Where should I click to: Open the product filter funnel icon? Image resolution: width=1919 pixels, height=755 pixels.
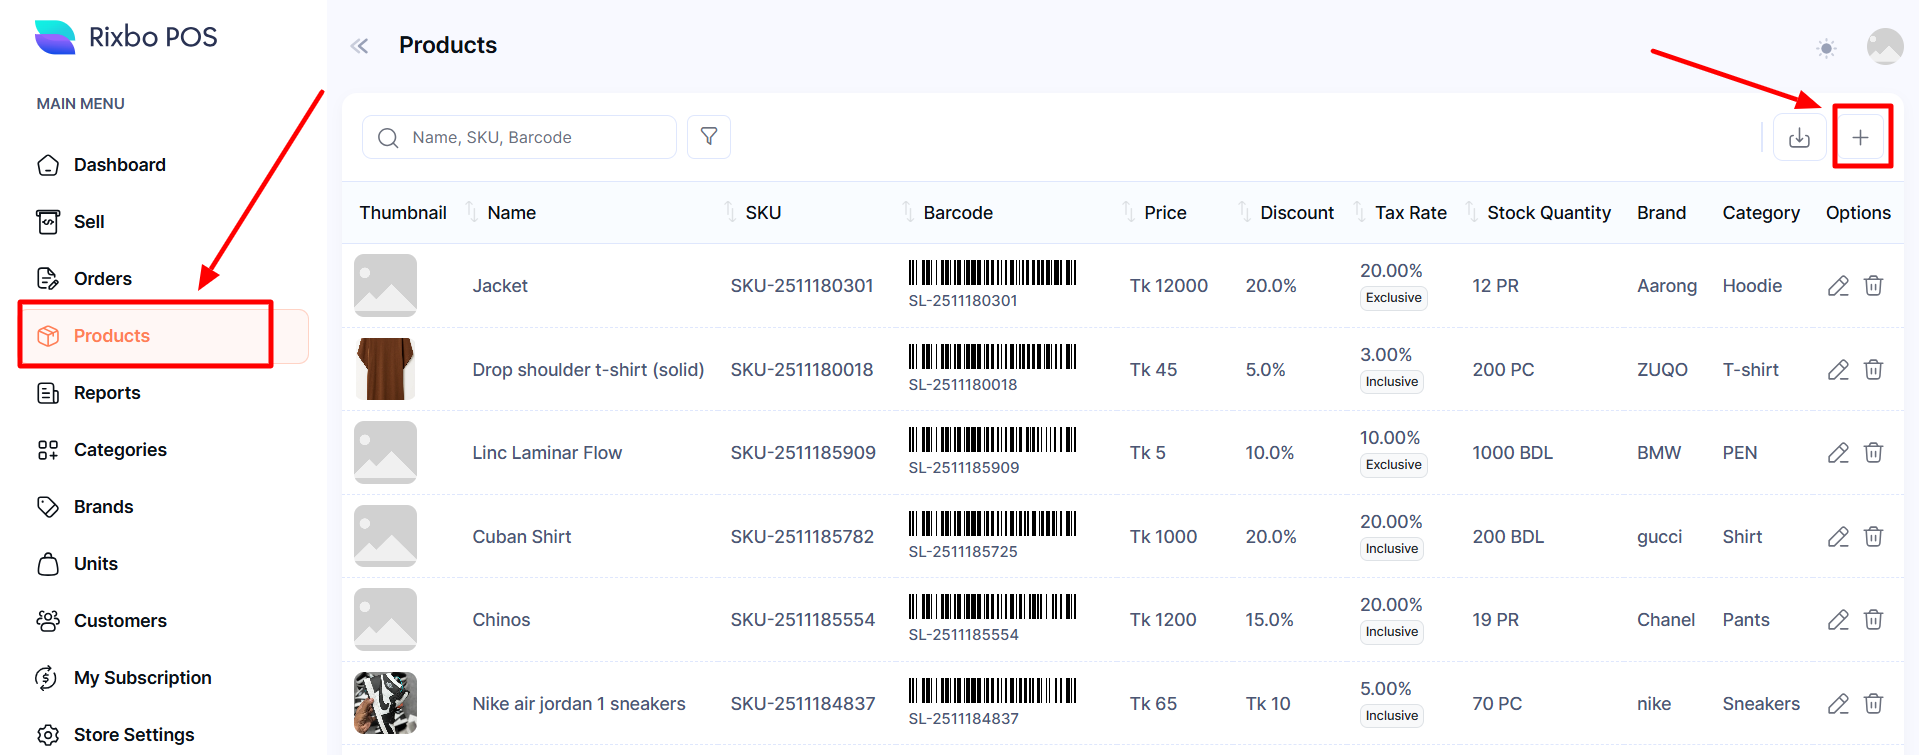[709, 137]
